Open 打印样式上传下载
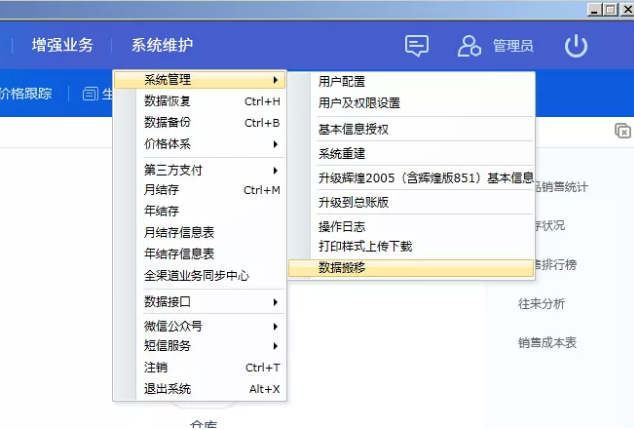 tap(412, 246)
